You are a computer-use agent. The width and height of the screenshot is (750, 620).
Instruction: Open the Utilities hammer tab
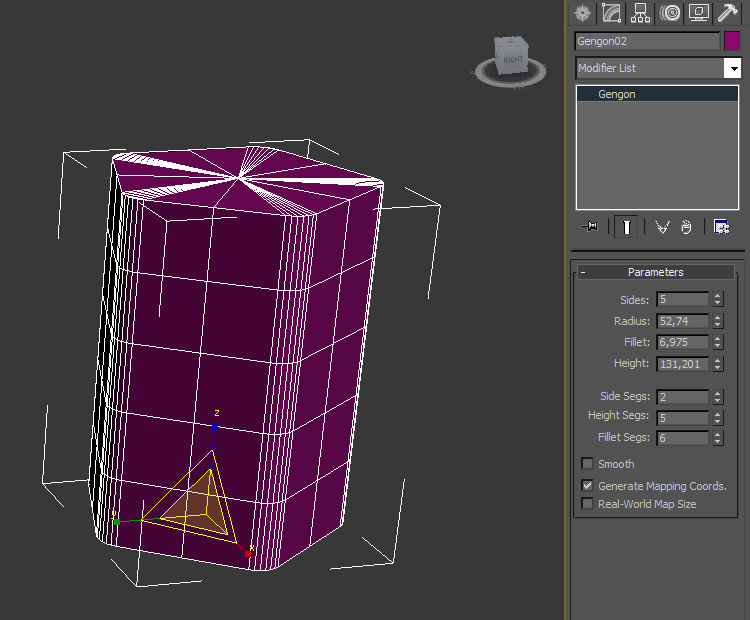click(x=728, y=13)
